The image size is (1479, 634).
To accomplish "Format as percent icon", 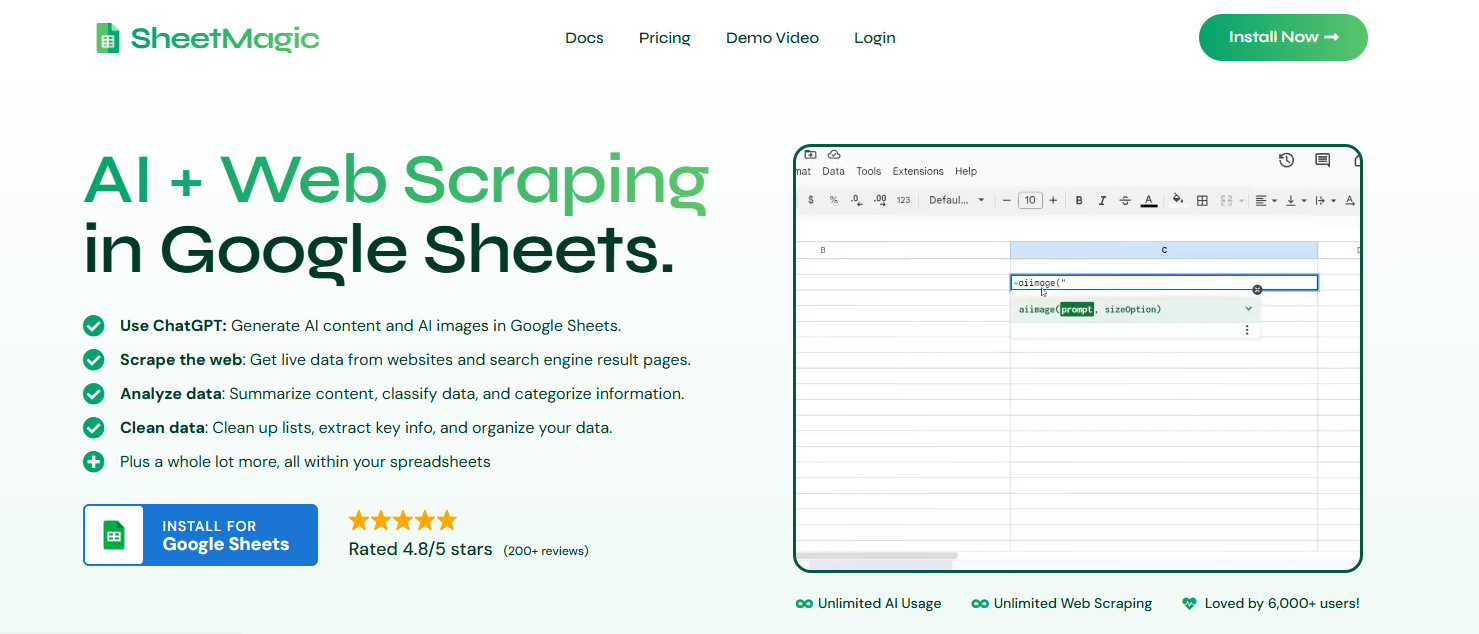I will click(x=833, y=200).
